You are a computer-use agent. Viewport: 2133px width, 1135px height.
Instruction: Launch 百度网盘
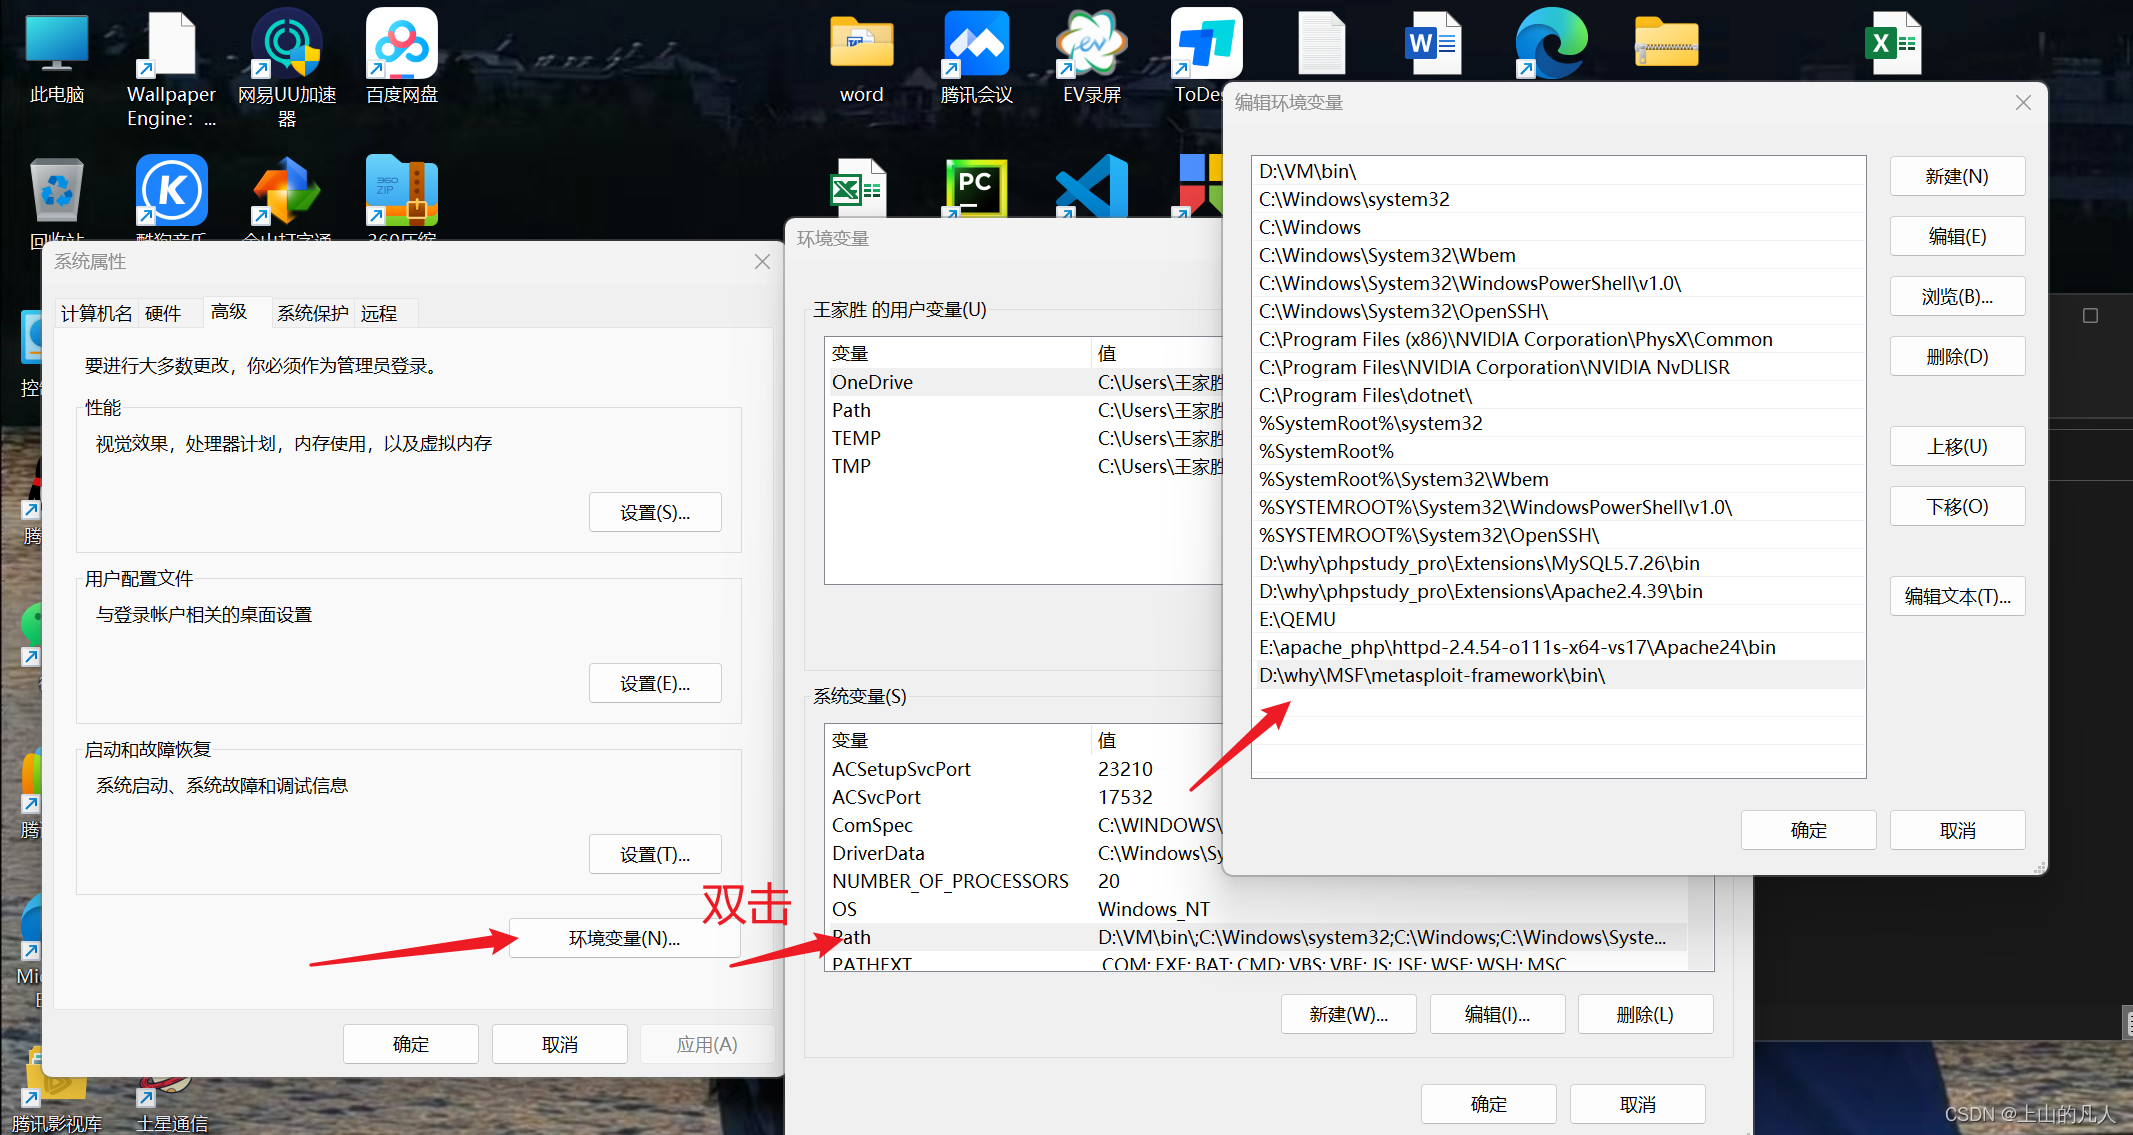coord(400,45)
